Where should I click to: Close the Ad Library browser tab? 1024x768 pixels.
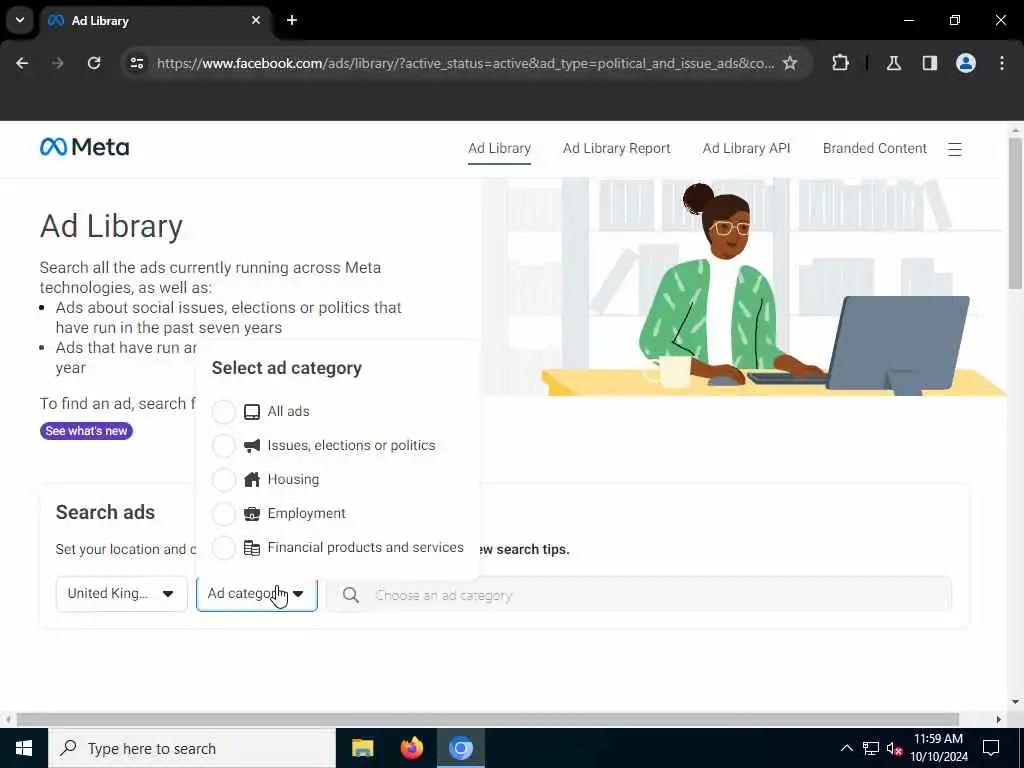point(256,20)
